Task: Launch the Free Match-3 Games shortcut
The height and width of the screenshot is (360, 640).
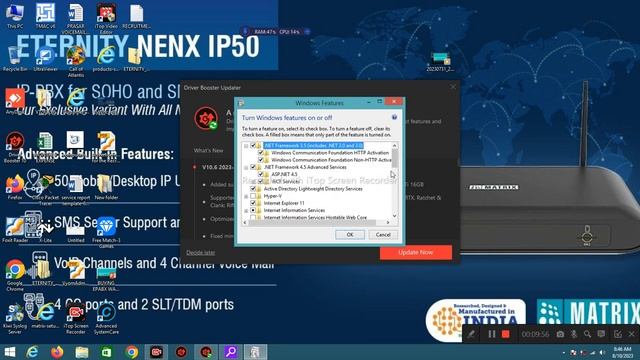Action: coord(106,233)
